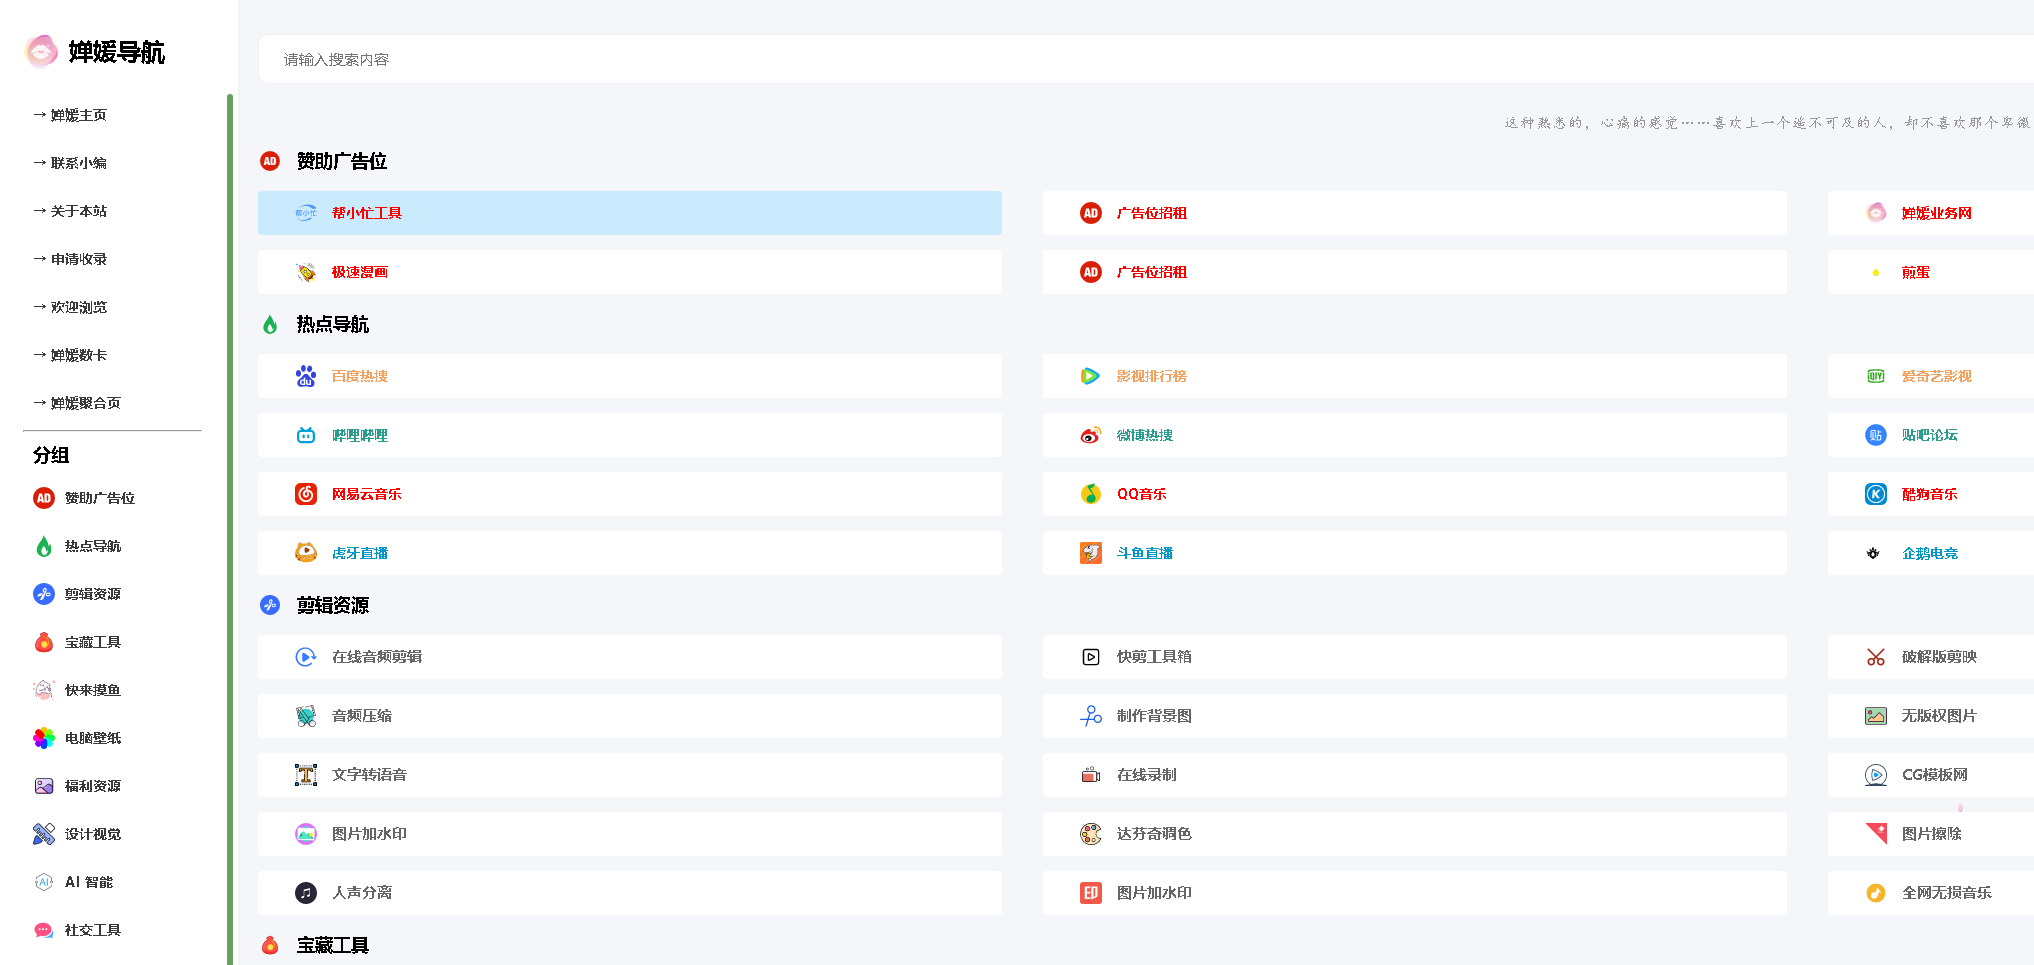Click the sidebar 电脑壁纸 colorful icon

pyautogui.click(x=44, y=738)
